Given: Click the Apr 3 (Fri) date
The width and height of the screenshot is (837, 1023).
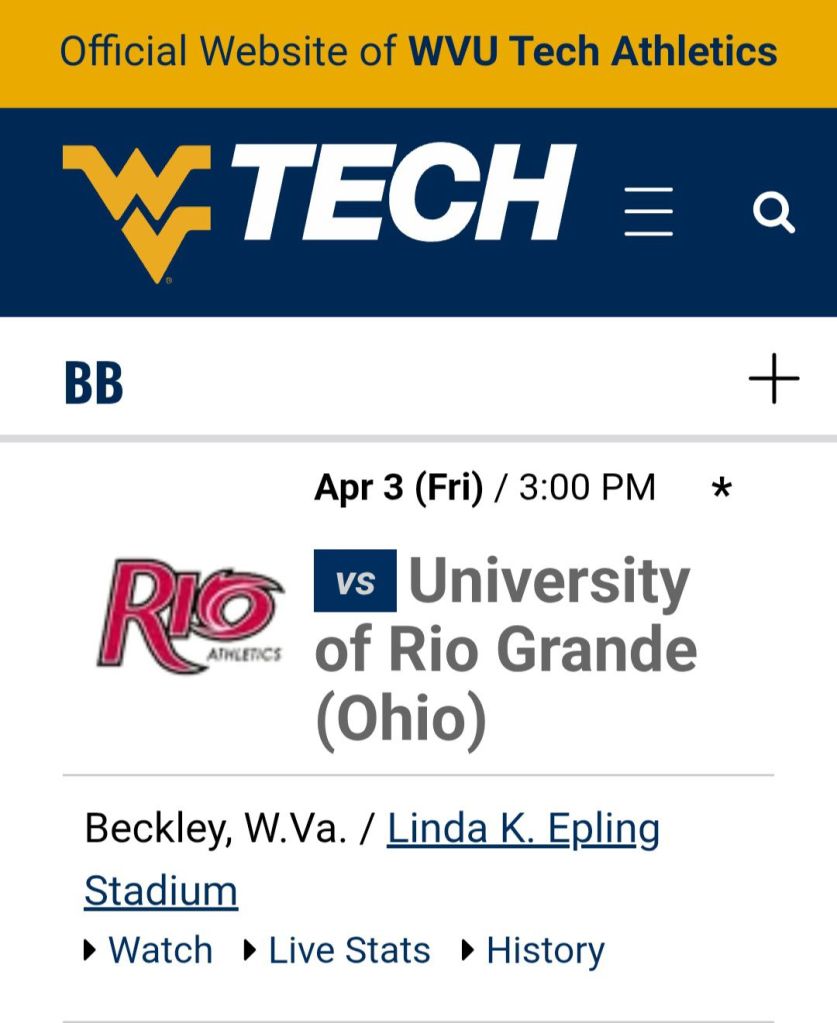Looking at the screenshot, I should coord(398,488).
